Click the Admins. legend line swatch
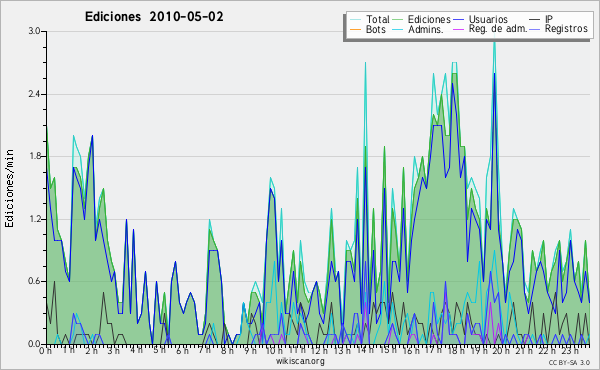600x370 pixels. pyautogui.click(x=398, y=29)
